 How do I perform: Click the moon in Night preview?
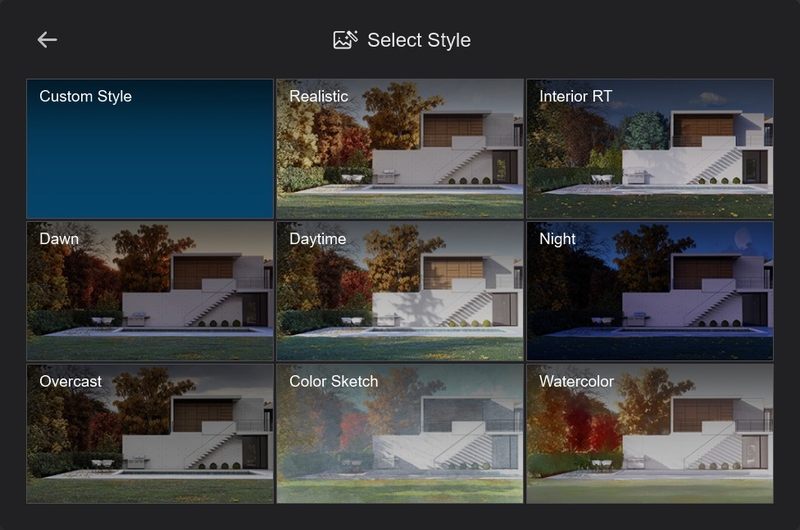pos(742,238)
